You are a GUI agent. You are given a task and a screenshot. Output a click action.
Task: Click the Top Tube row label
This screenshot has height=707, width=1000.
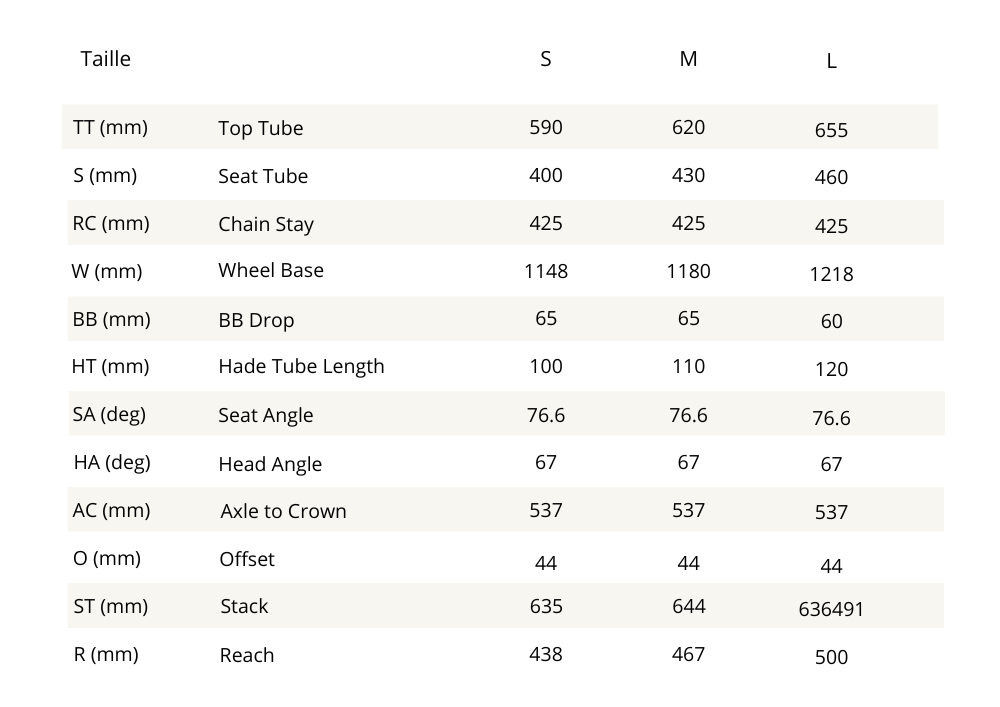(x=260, y=128)
